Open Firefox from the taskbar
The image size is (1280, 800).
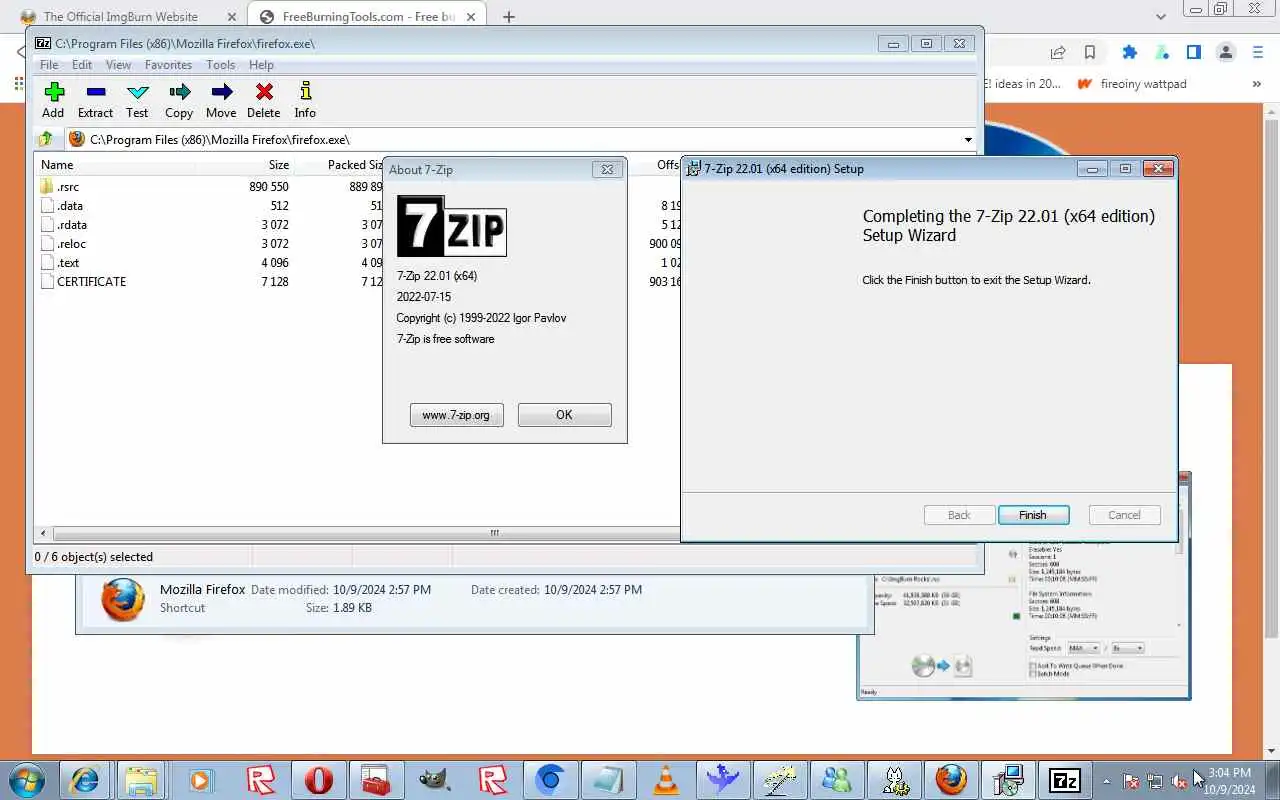click(951, 780)
